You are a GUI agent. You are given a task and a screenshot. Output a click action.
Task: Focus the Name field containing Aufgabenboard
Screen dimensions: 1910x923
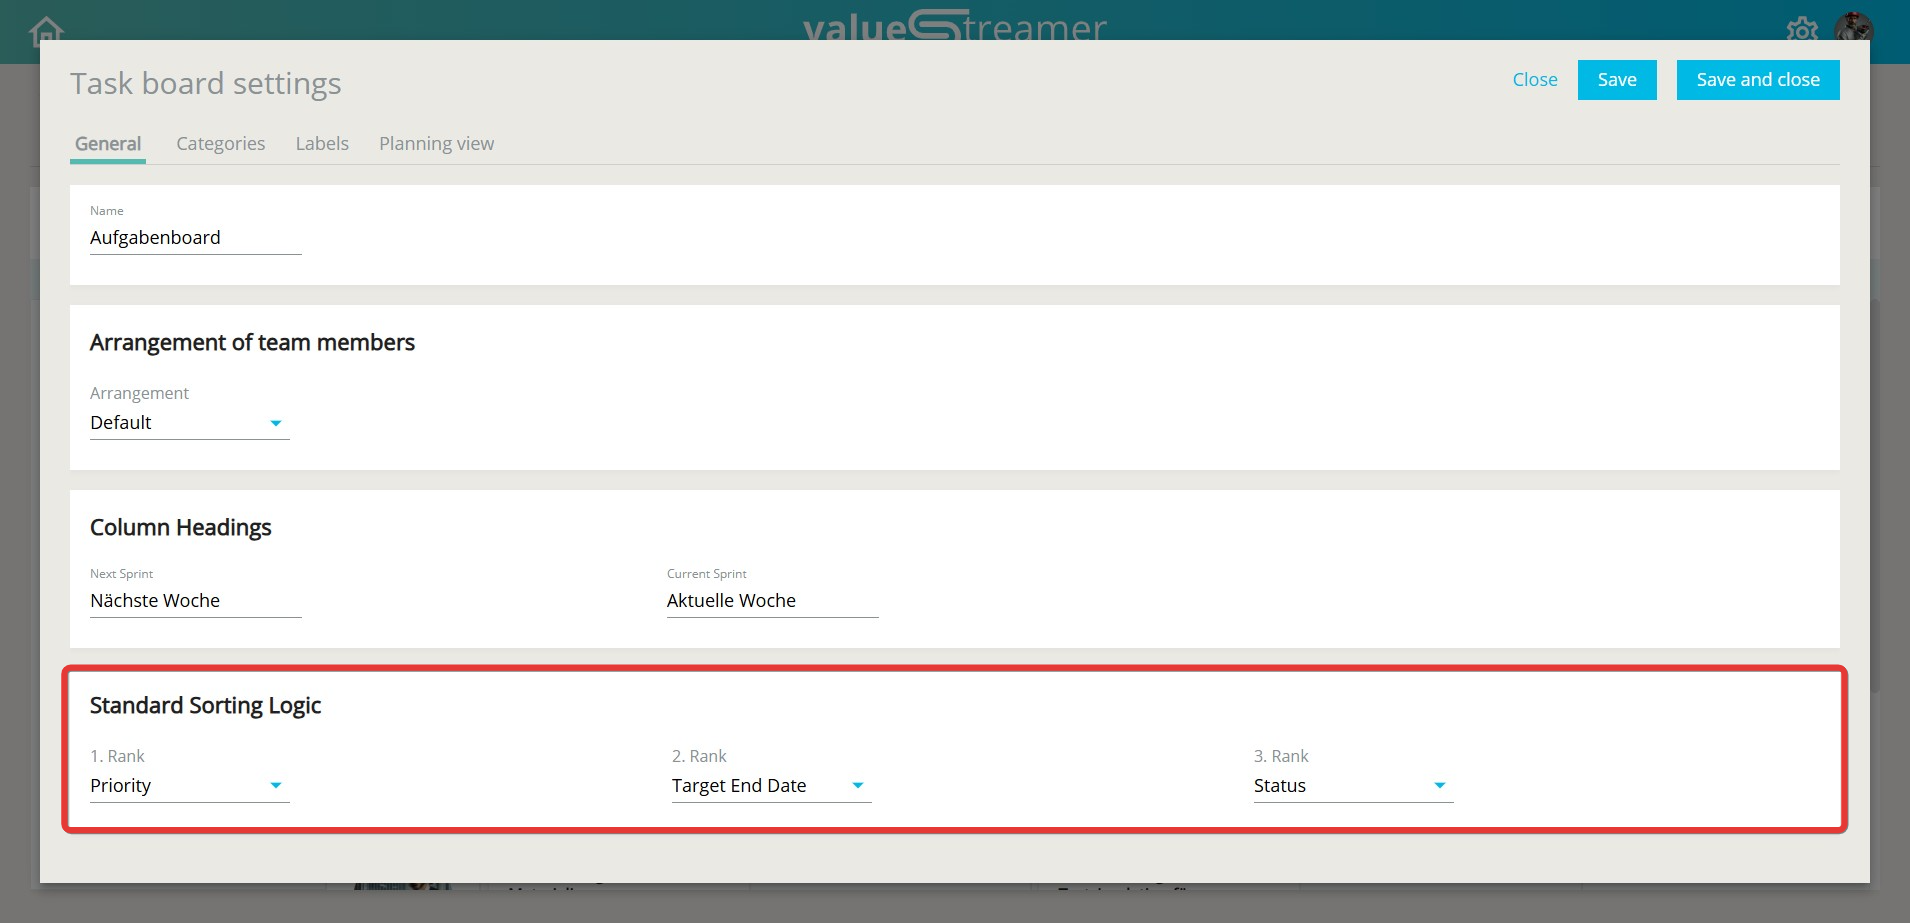tap(195, 238)
